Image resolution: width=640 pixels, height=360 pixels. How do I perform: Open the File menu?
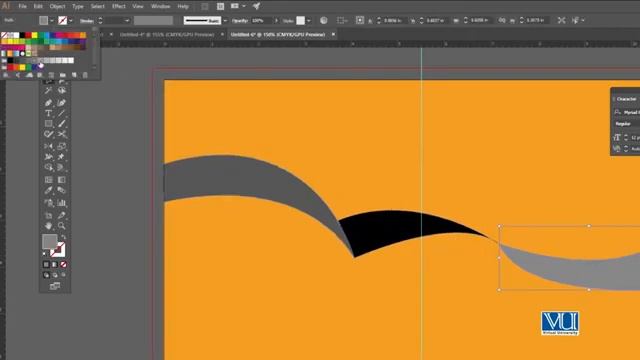tap(22, 7)
